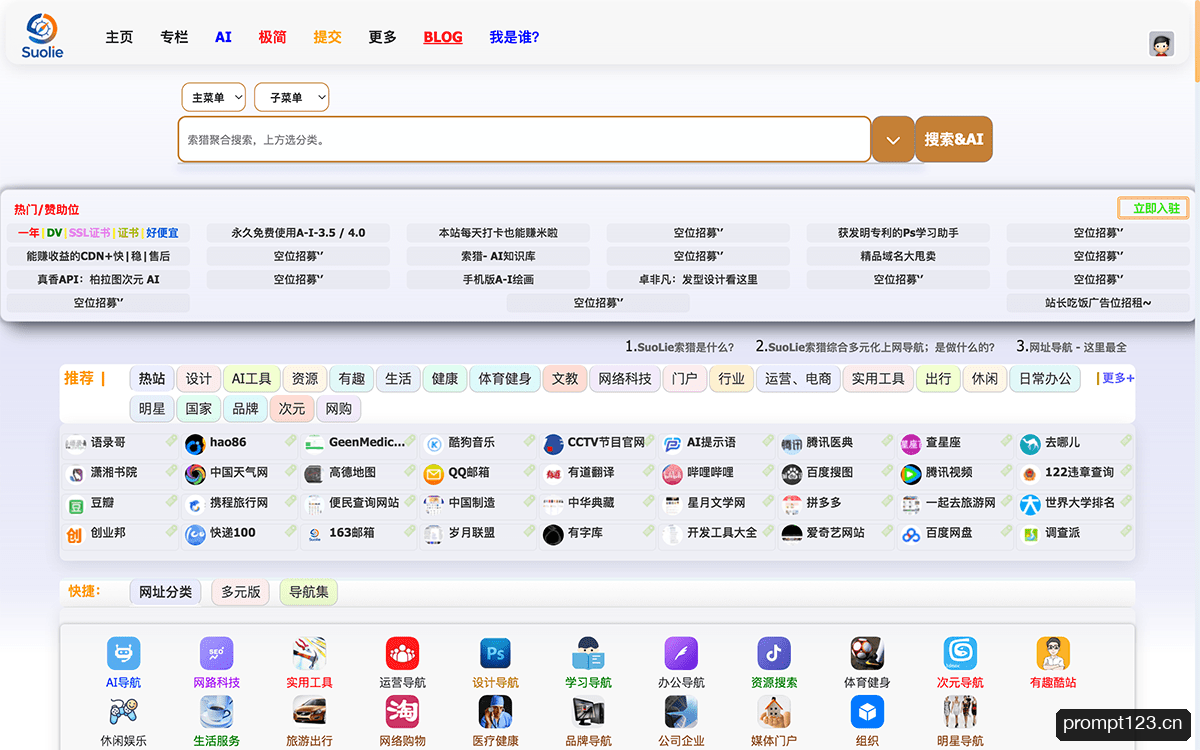Select the 网址分类 quick tab
This screenshot has width=1200, height=750.
click(x=166, y=592)
